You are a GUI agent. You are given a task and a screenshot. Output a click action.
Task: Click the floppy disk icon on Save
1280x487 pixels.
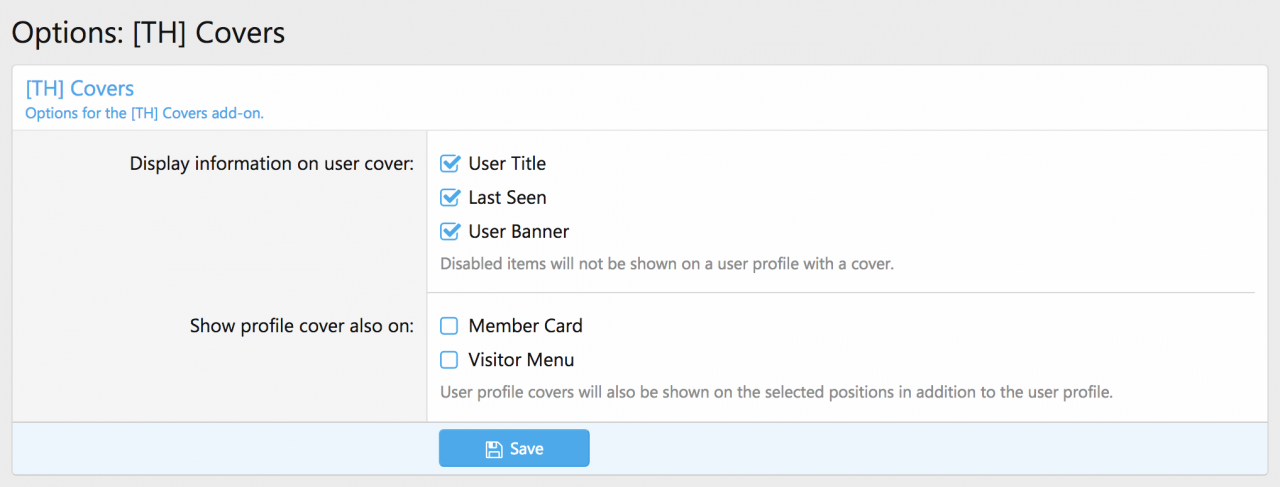493,449
